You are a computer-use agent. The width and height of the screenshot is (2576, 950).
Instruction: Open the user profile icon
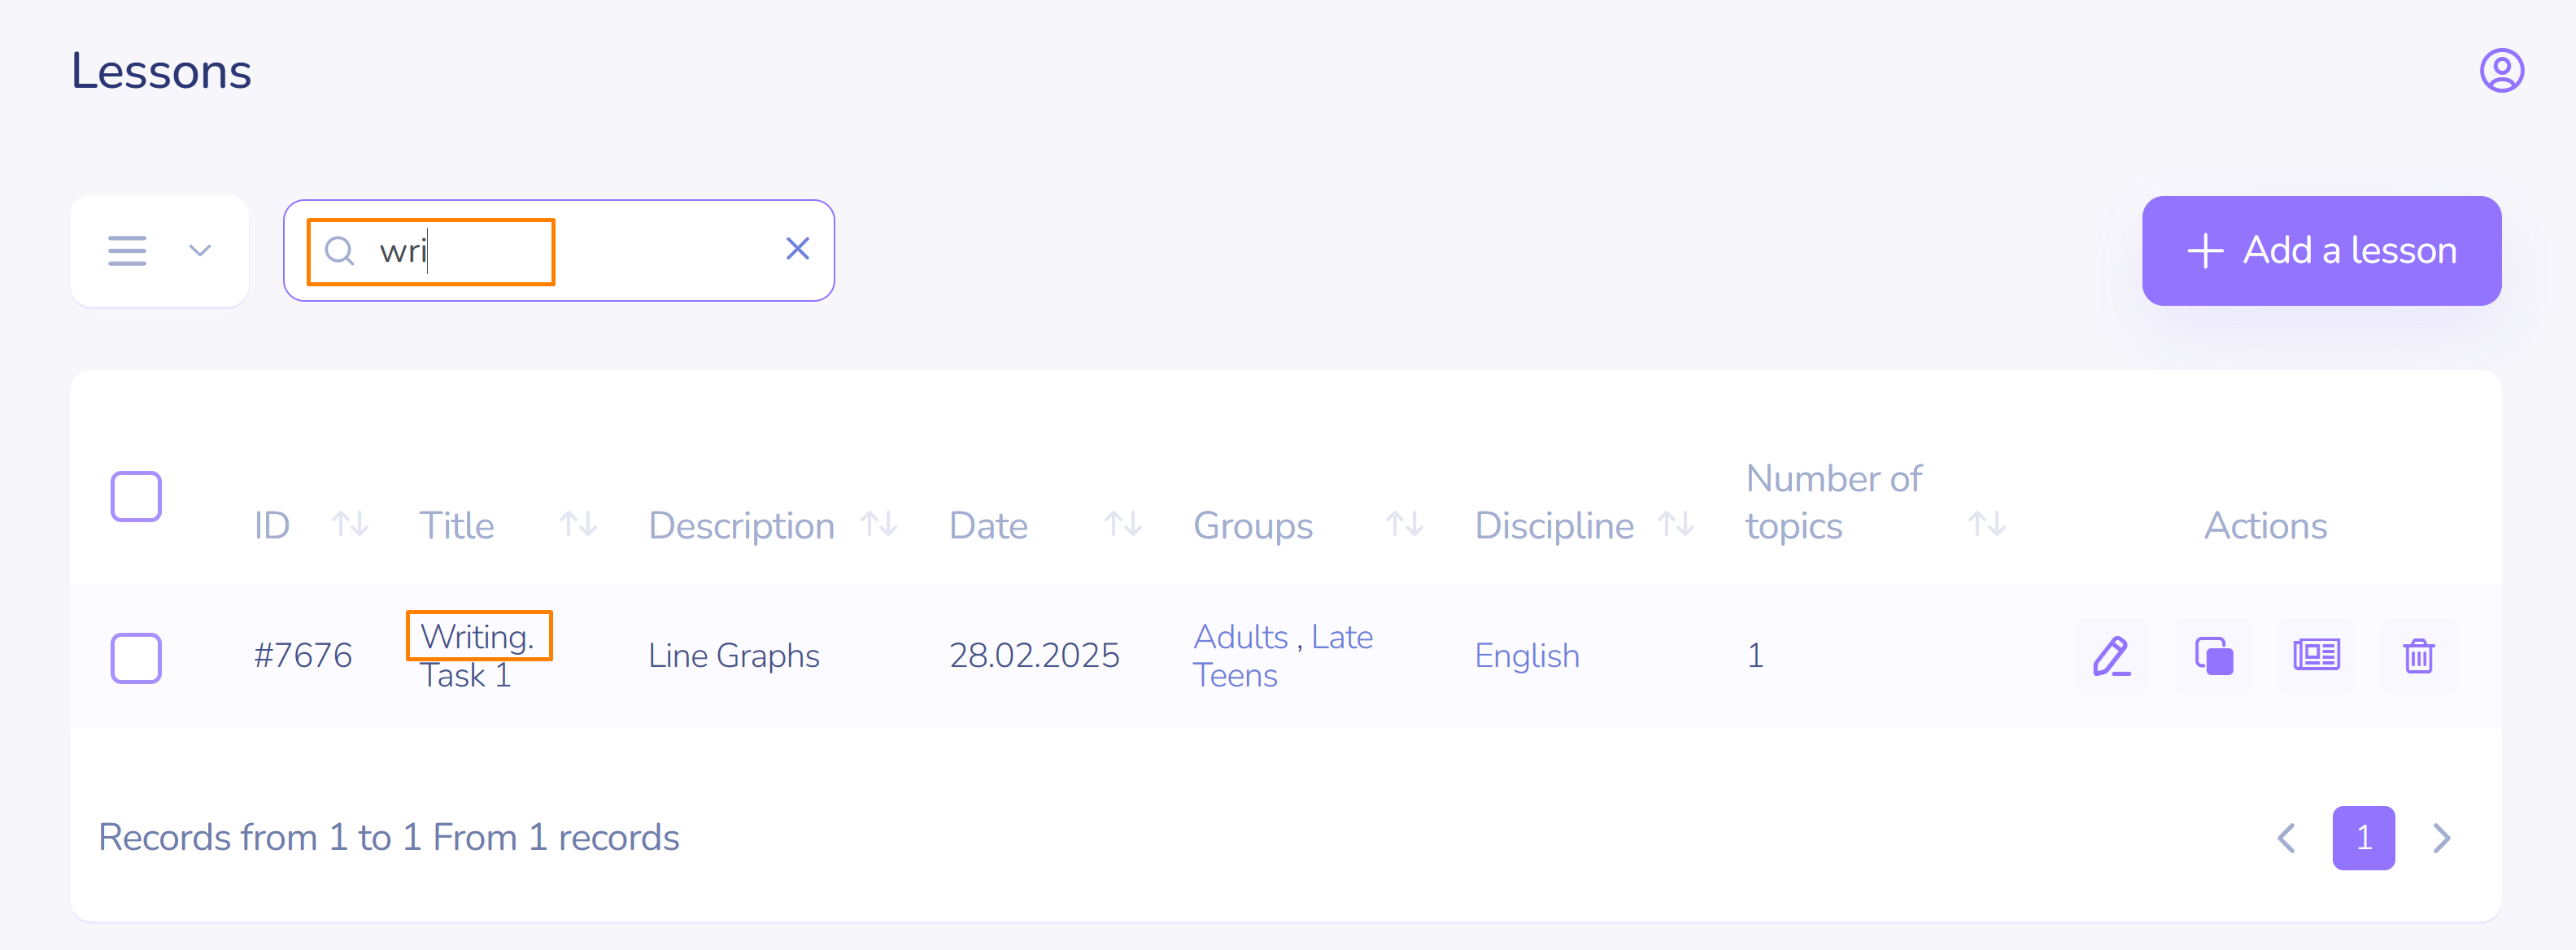click(x=2501, y=71)
